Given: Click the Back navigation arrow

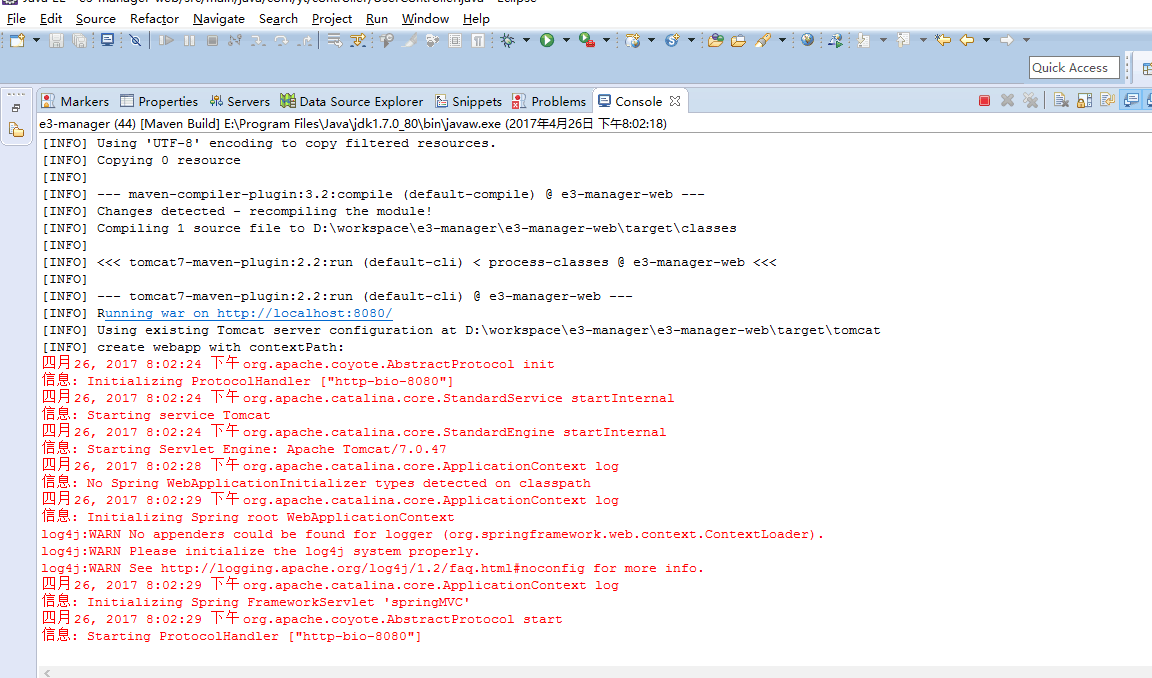Looking at the screenshot, I should coord(967,40).
